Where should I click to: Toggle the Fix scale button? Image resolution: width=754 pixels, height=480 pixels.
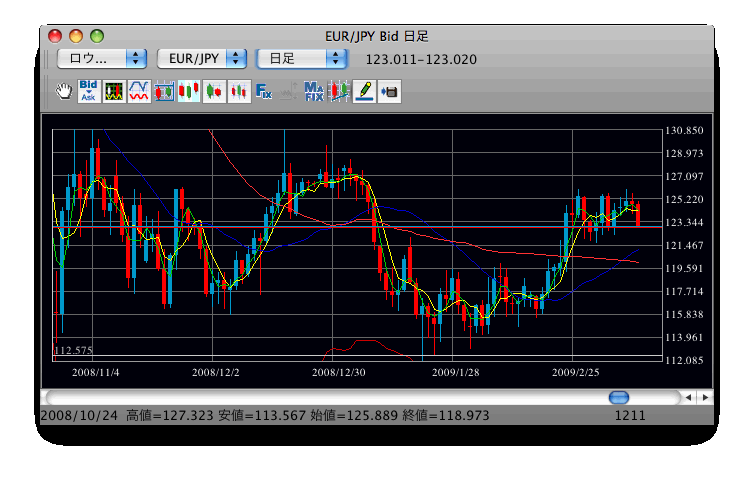(x=264, y=91)
